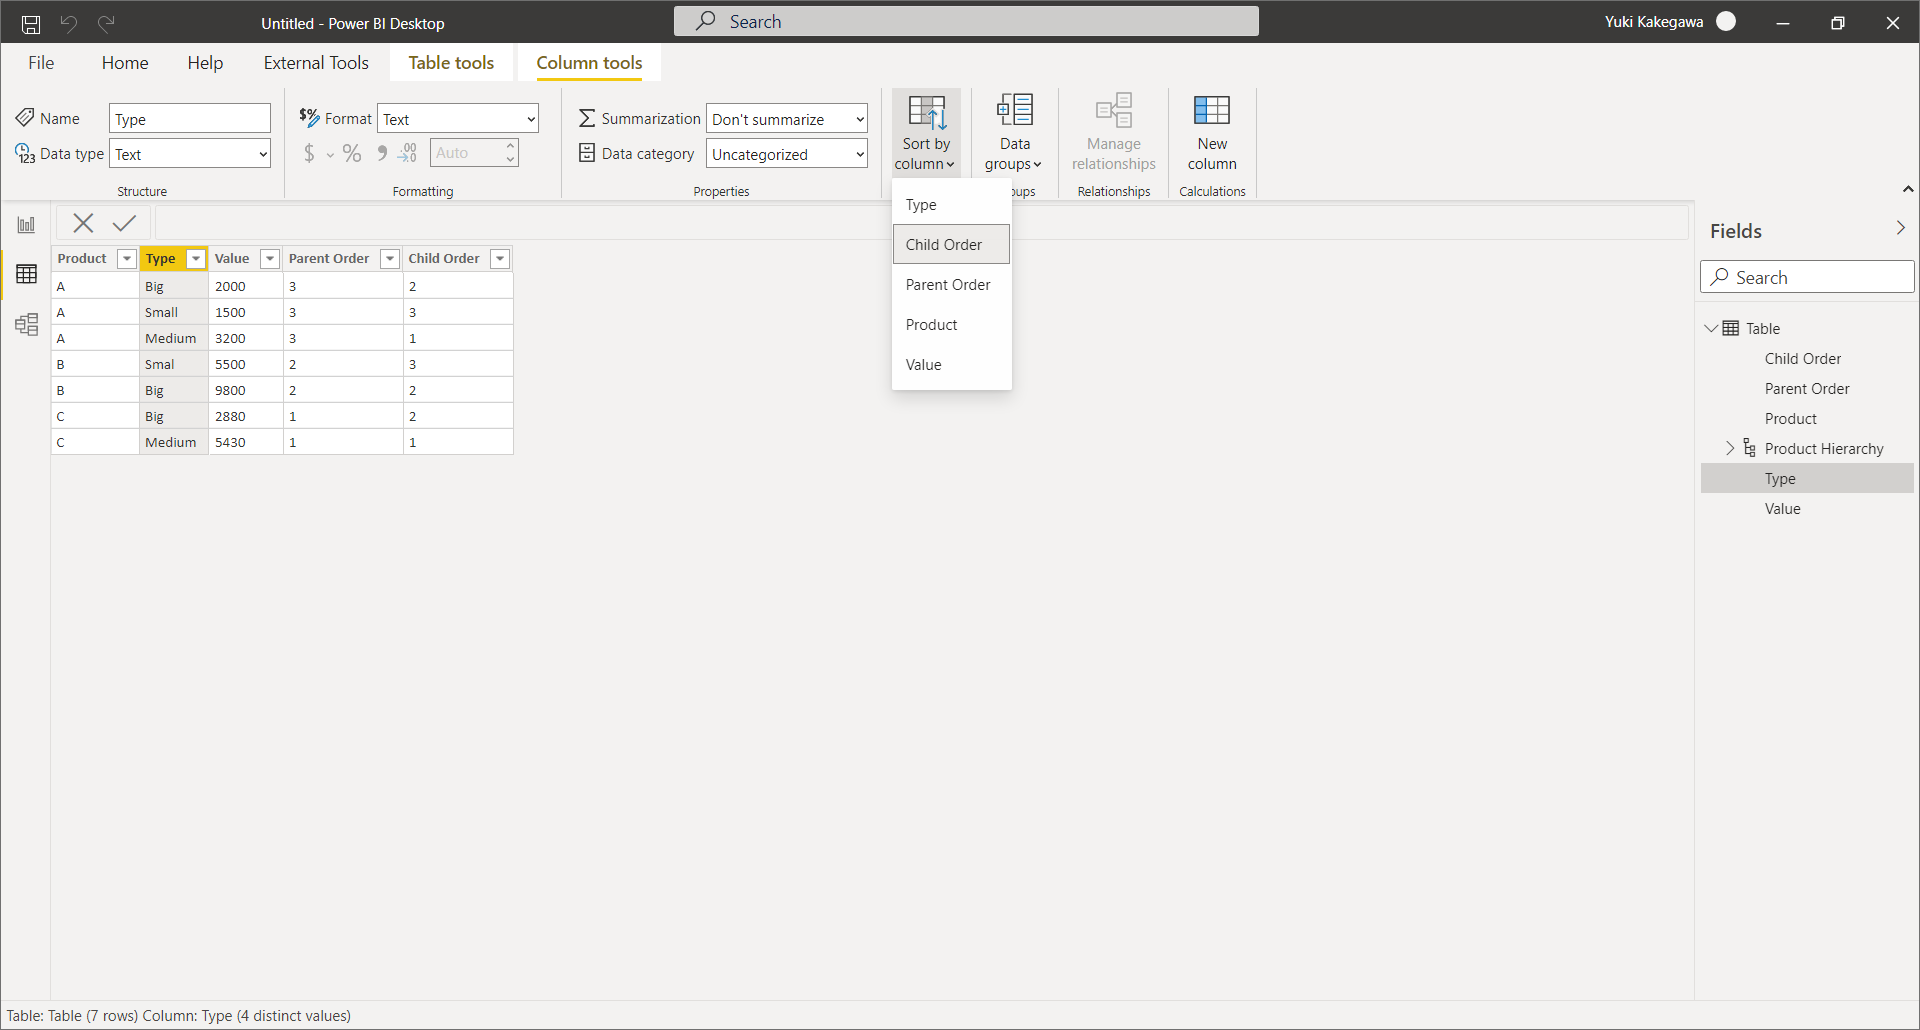The width and height of the screenshot is (1920, 1030).
Task: Click the Redo arrow icon
Action: (x=106, y=22)
